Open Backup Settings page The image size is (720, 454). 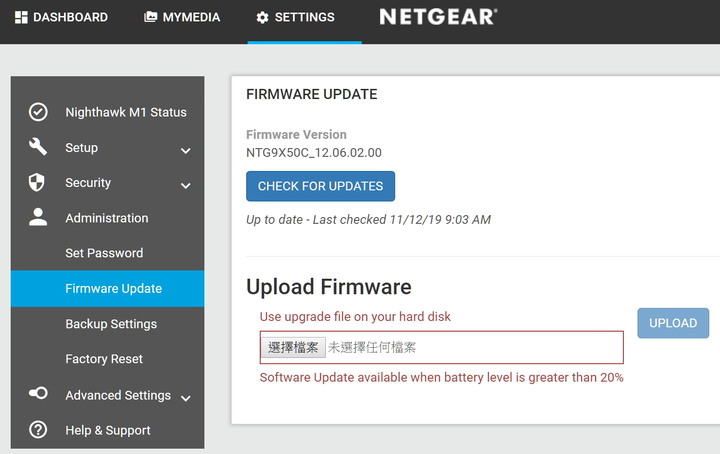111,324
